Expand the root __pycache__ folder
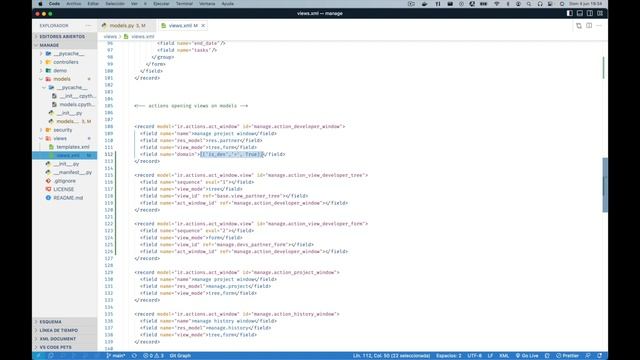 point(64,53)
